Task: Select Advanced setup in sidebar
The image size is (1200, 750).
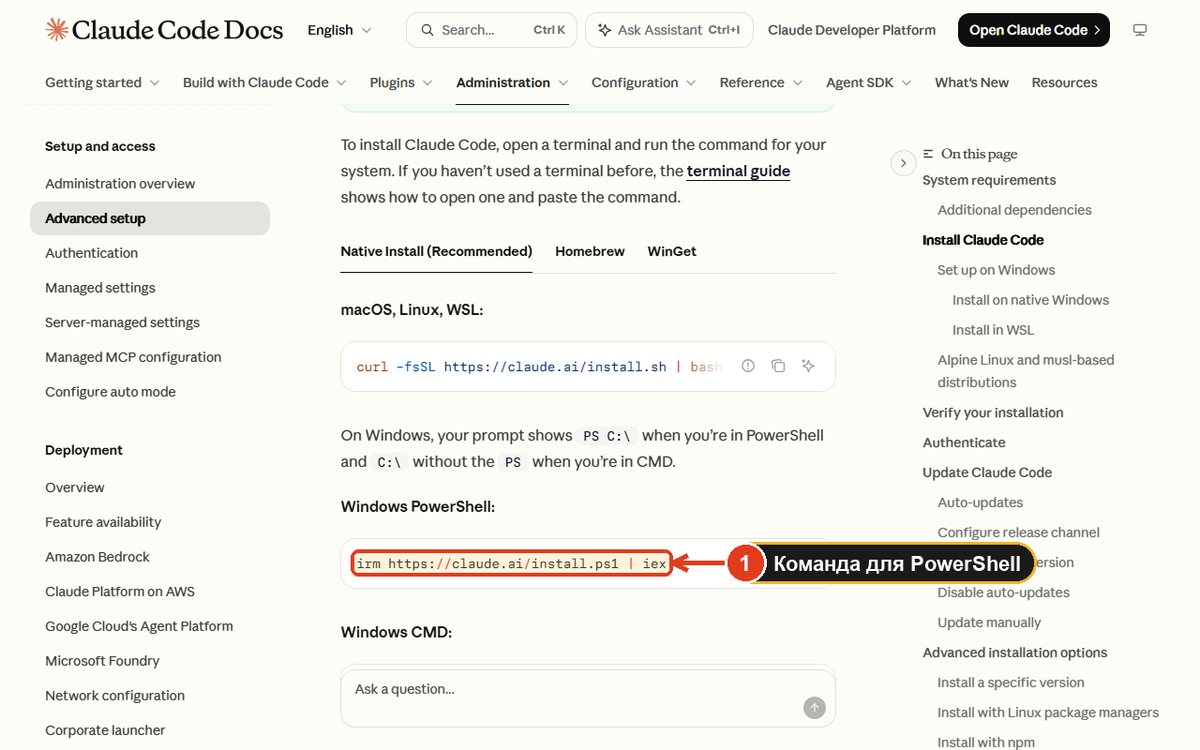Action: [150, 218]
